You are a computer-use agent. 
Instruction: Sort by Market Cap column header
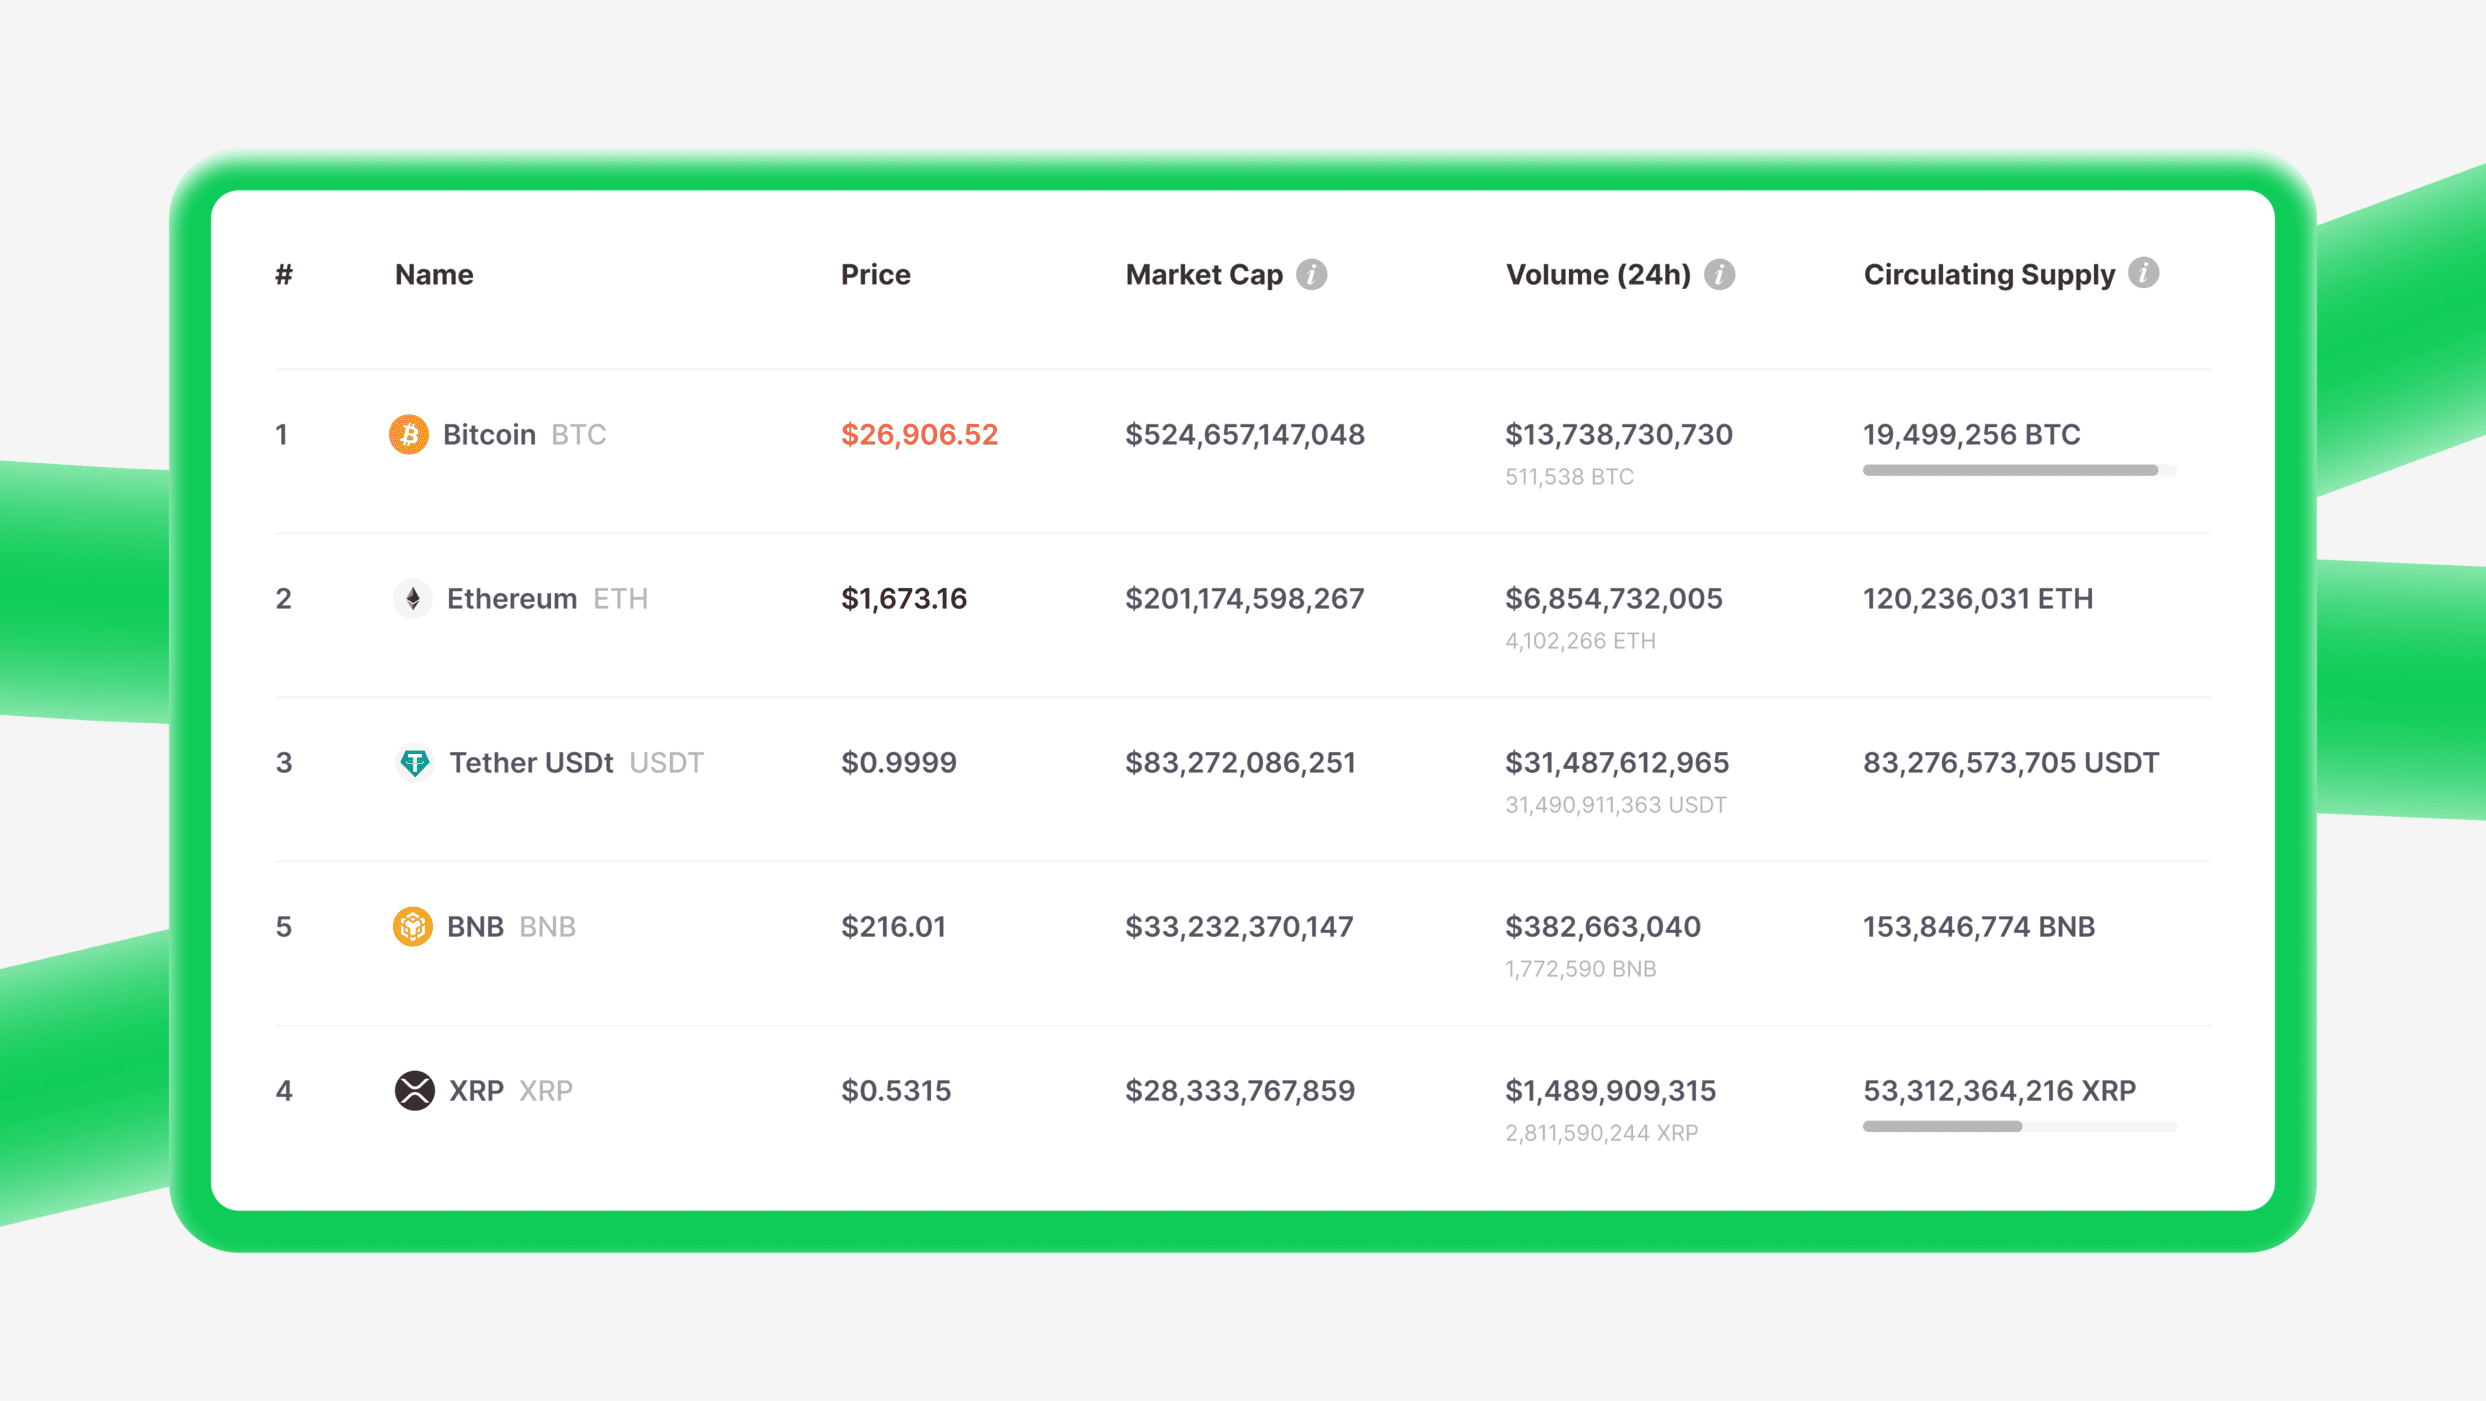(x=1204, y=274)
